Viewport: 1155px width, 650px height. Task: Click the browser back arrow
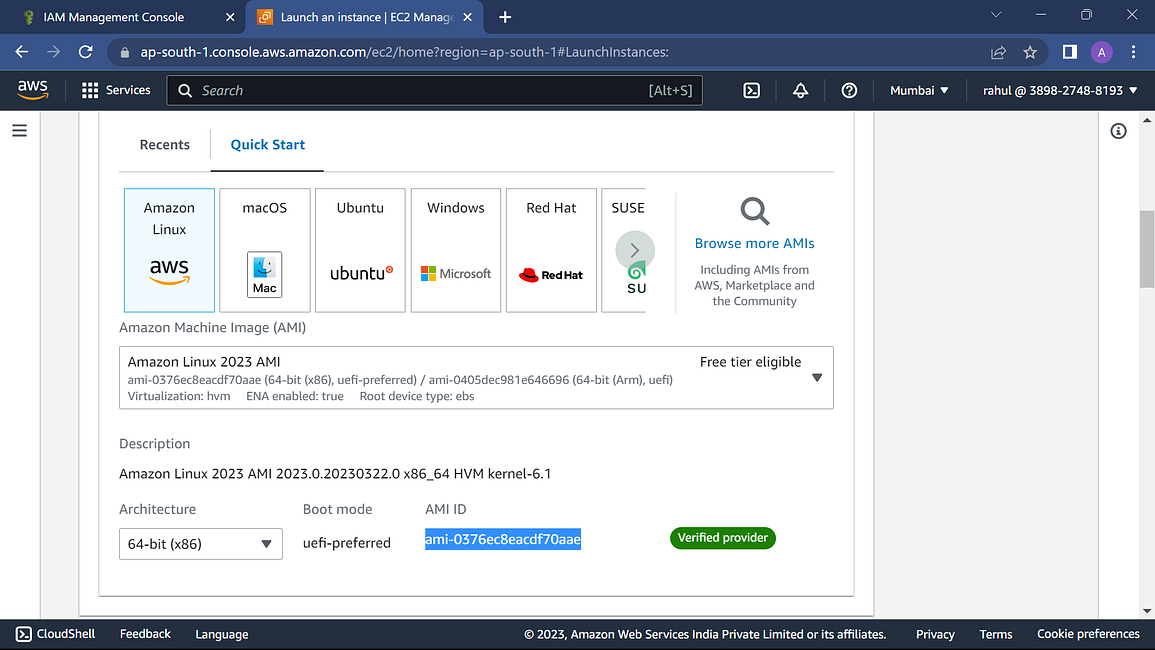(x=22, y=52)
